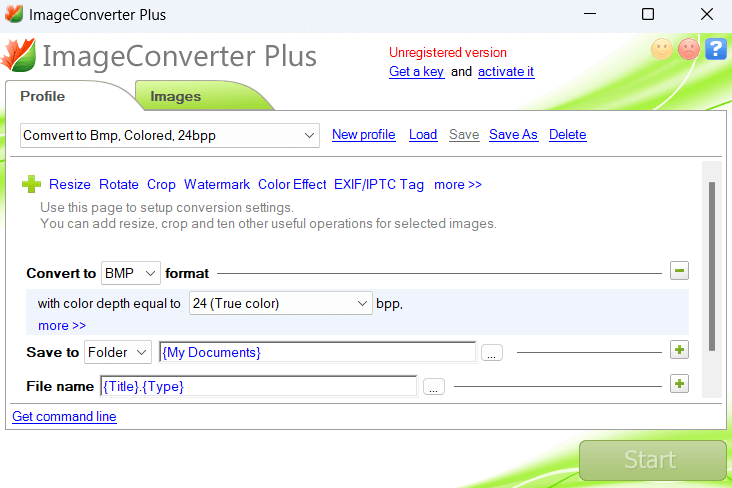The image size is (732, 488).
Task: Show more color depth options link
Action: tap(62, 325)
